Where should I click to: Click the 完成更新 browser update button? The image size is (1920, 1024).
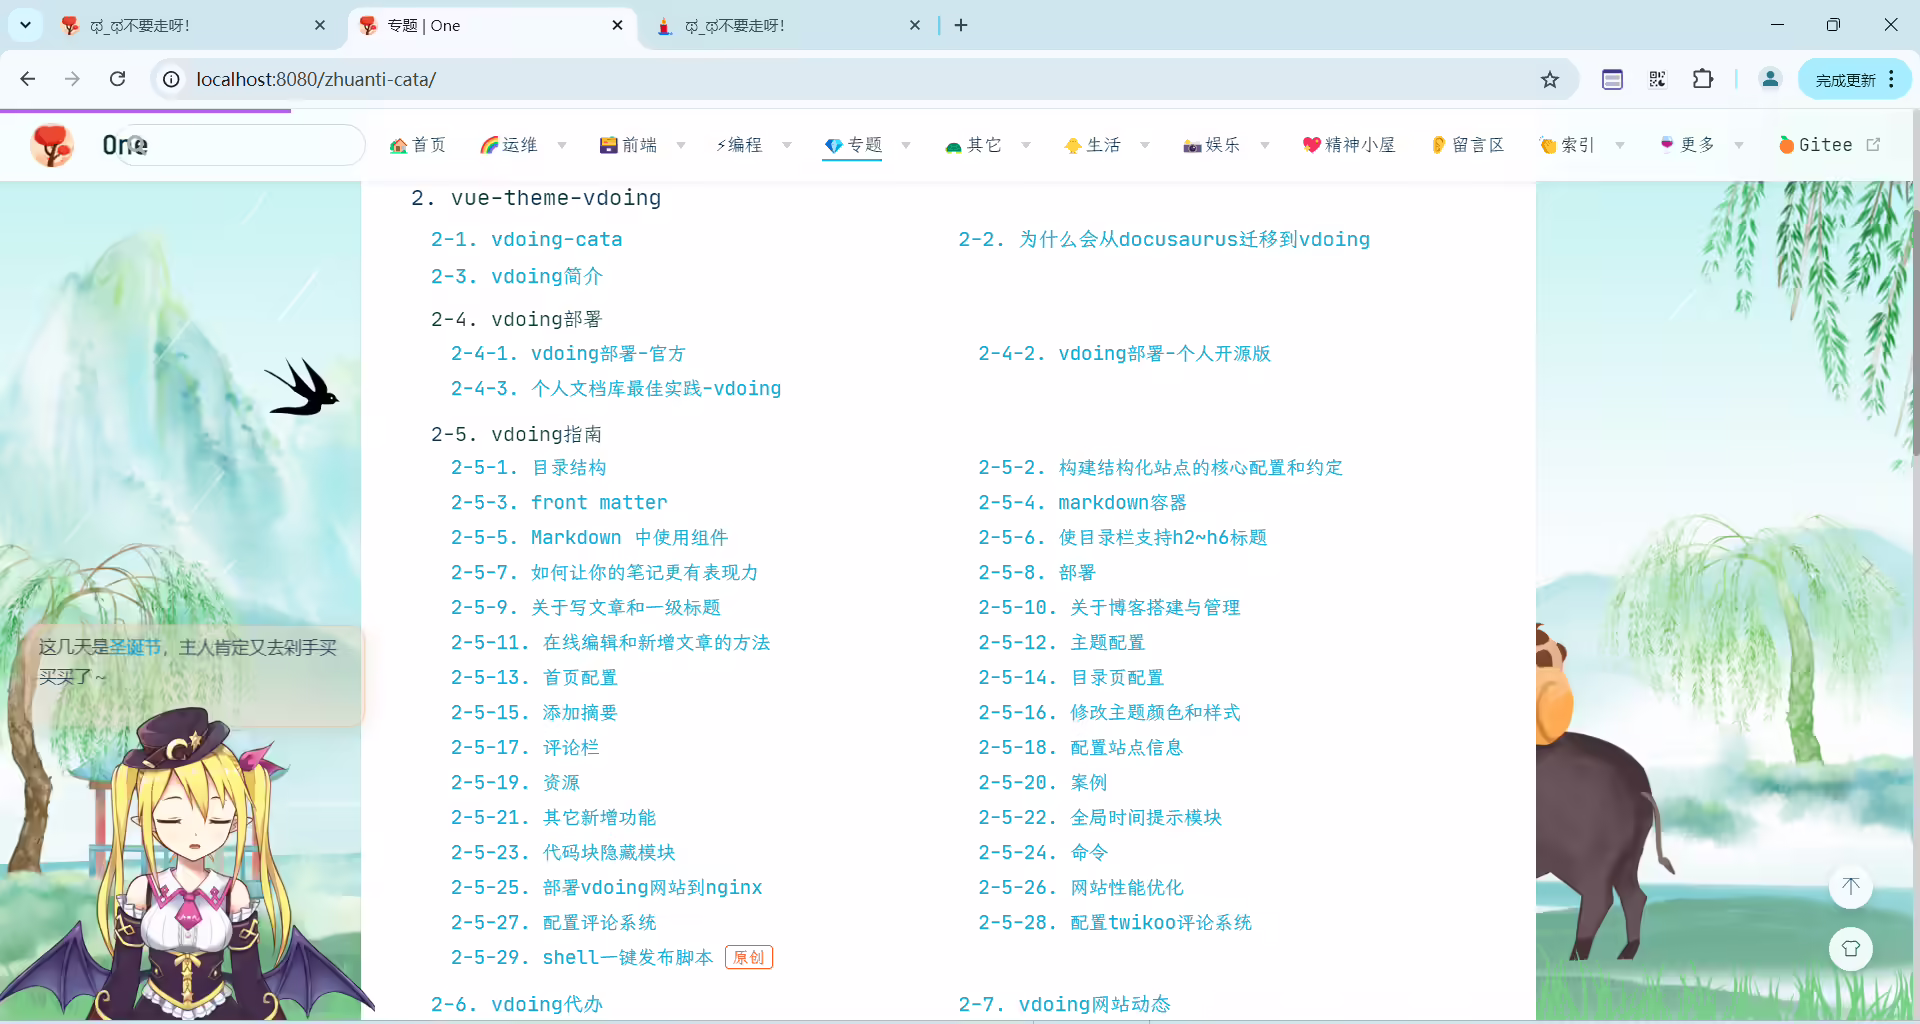pyautogui.click(x=1846, y=80)
